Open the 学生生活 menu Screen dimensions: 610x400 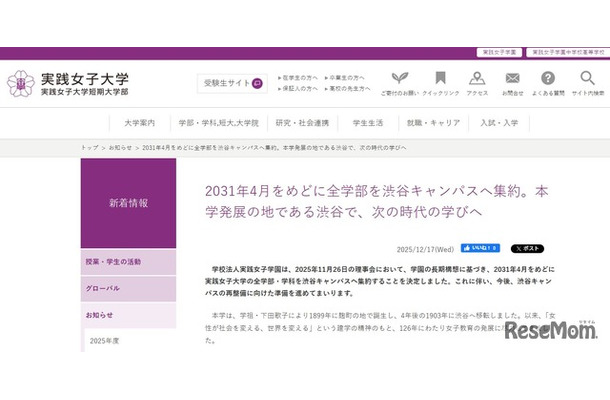click(368, 123)
